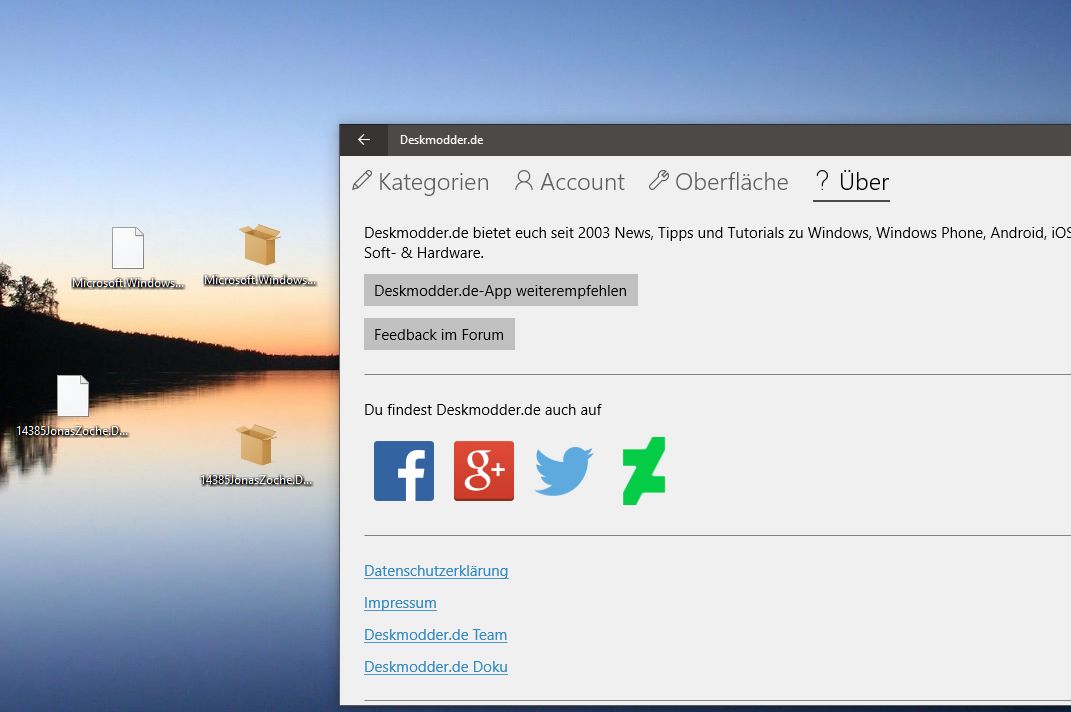Open the Oberfläche tab
Image resolution: width=1071 pixels, height=712 pixels.
click(718, 182)
